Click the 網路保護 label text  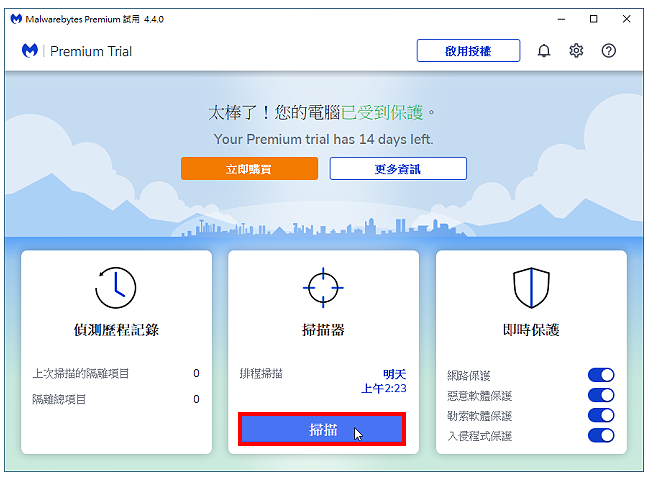tap(468, 375)
